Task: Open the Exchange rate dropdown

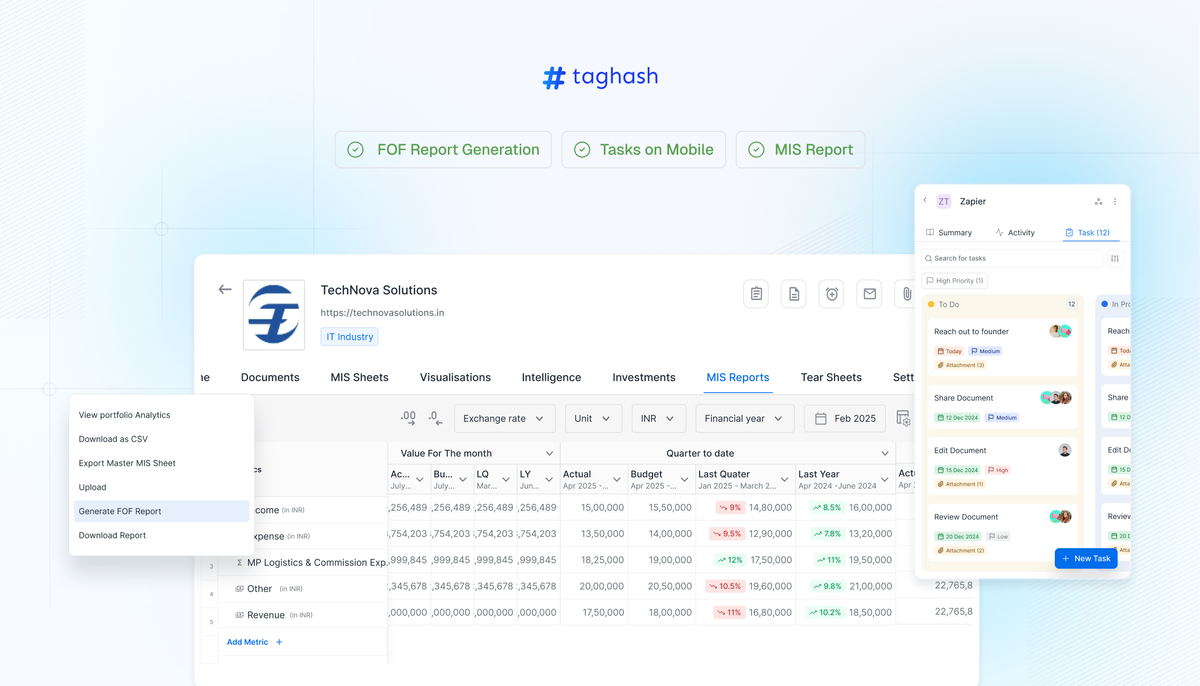Action: [504, 418]
